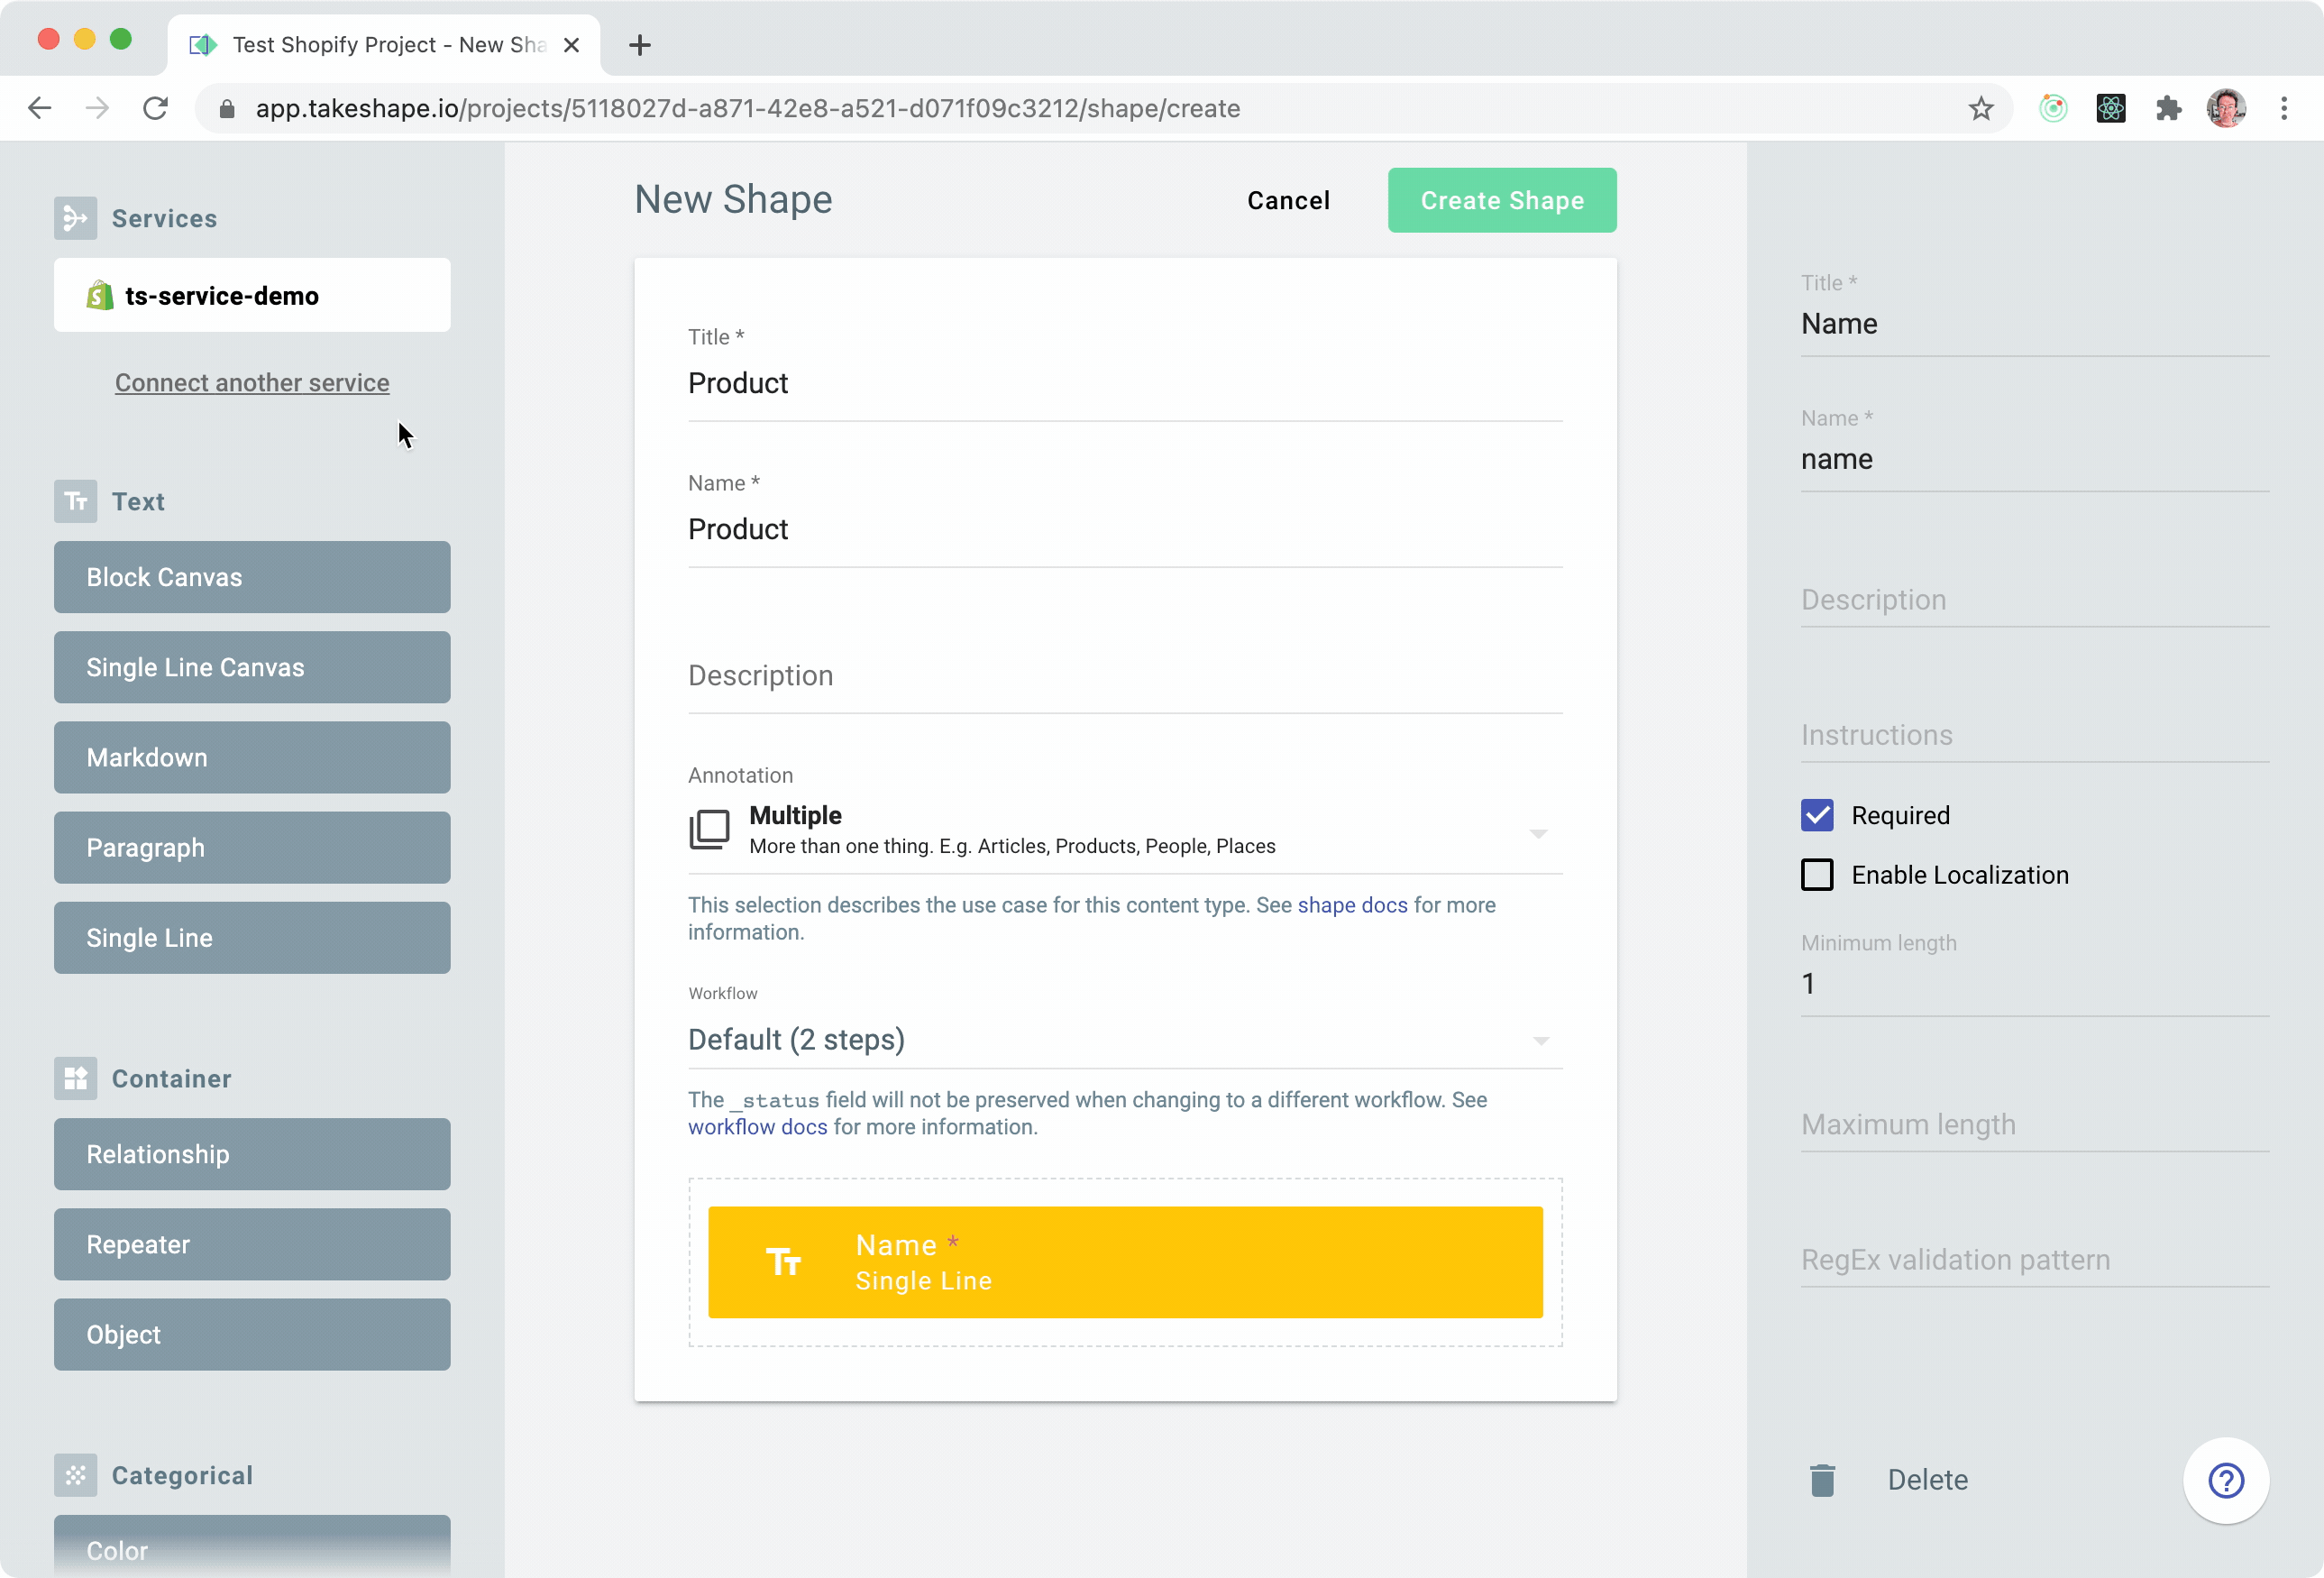Select the yellow Name Single Line field card
Screen dimensions: 2324x1578
click(x=1125, y=1262)
